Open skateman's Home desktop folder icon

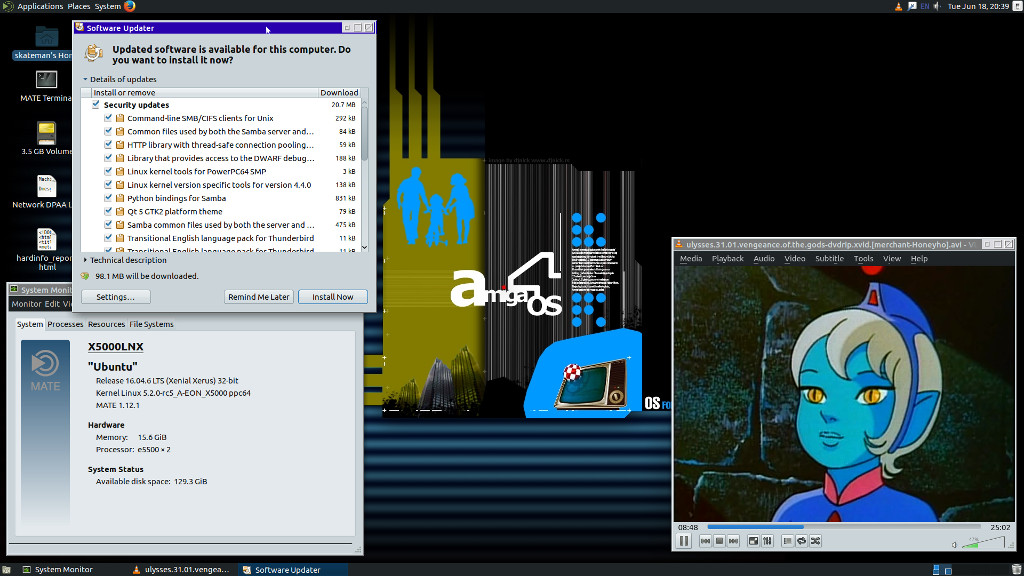[x=46, y=43]
